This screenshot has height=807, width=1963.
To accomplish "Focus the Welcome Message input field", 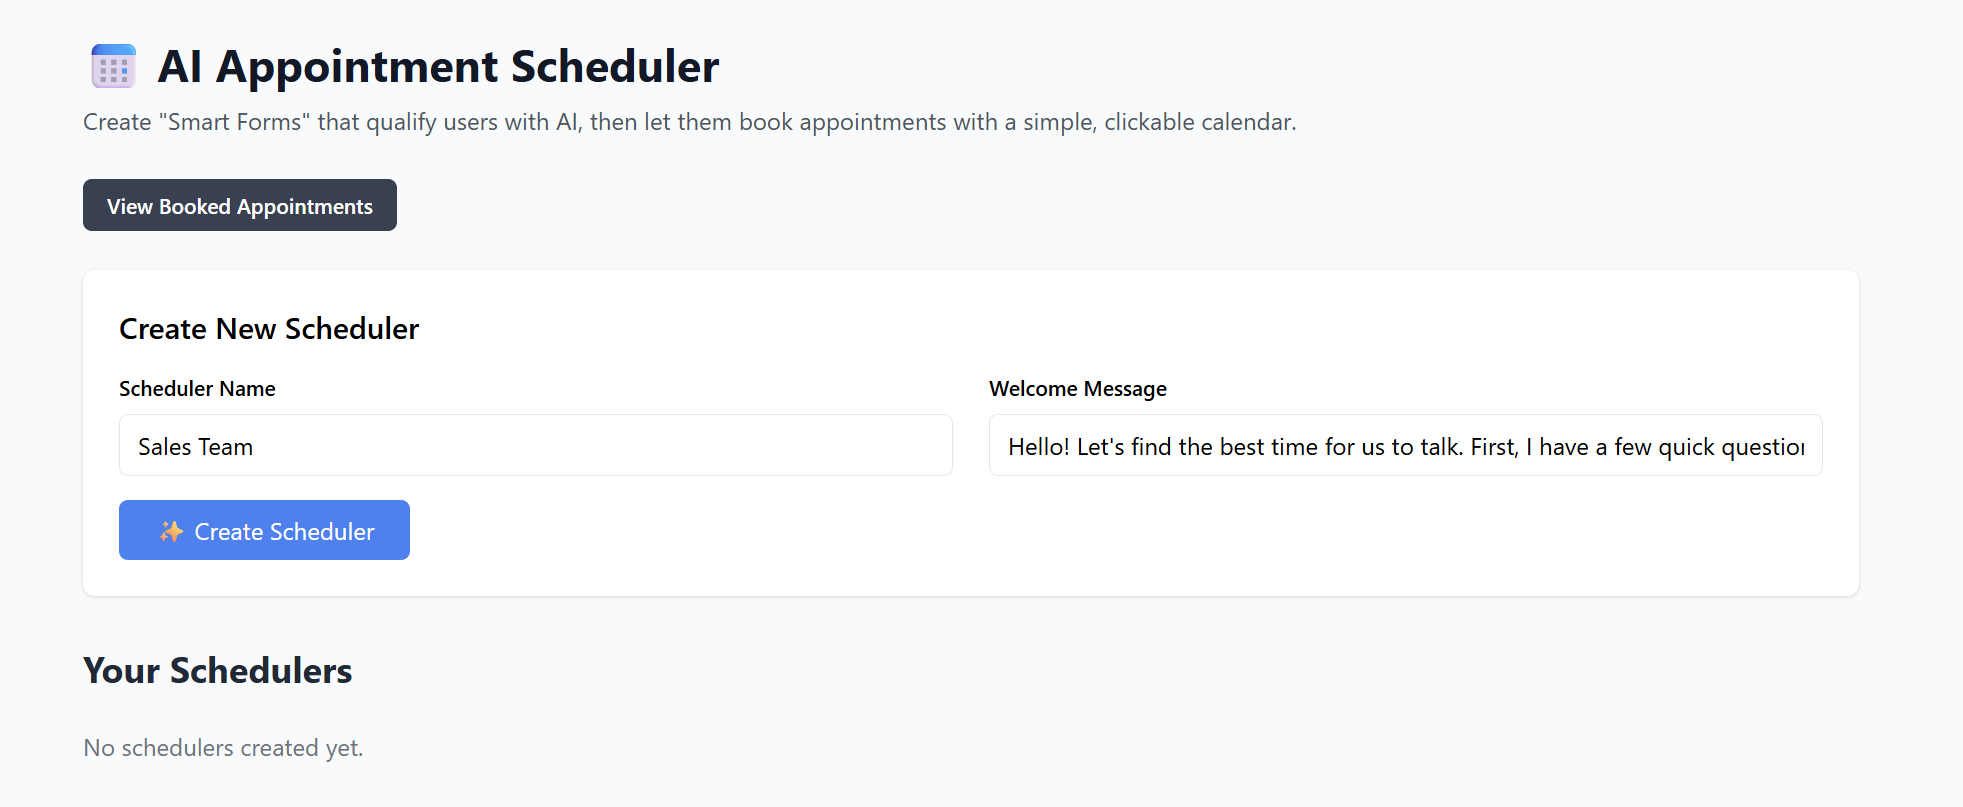I will click(1405, 446).
